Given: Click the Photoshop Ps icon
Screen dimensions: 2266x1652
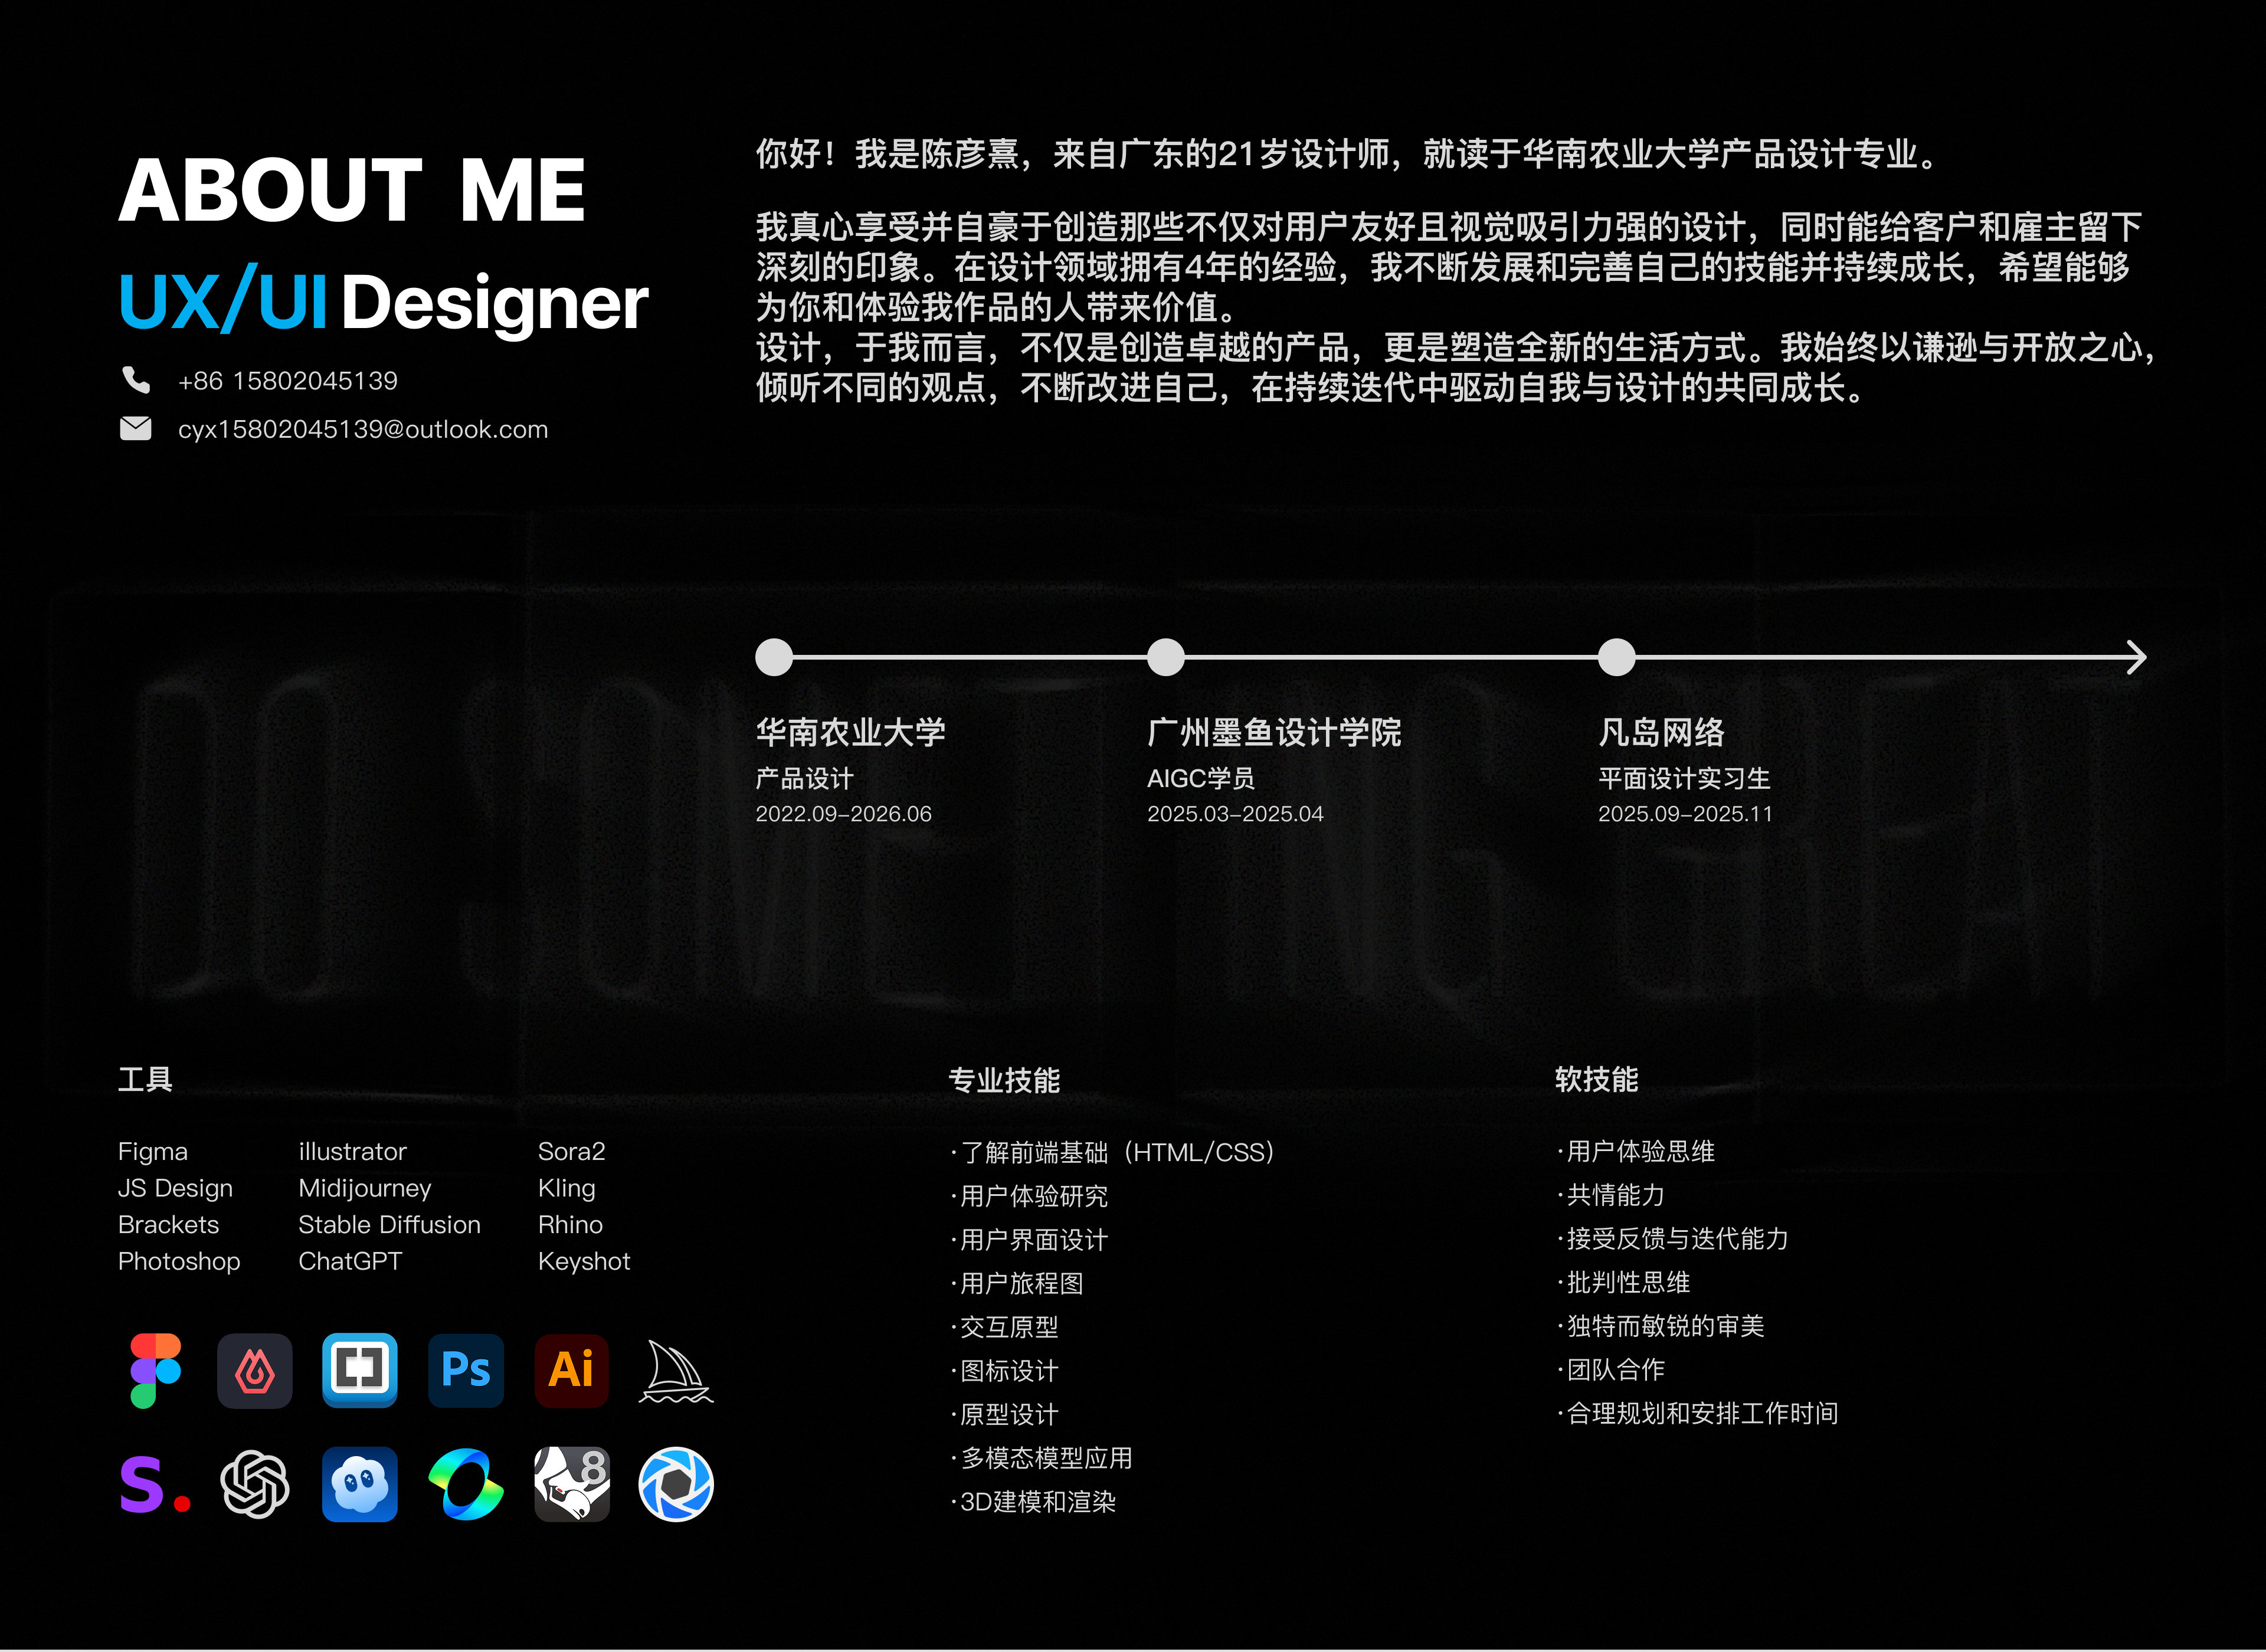Looking at the screenshot, I should tap(466, 1370).
